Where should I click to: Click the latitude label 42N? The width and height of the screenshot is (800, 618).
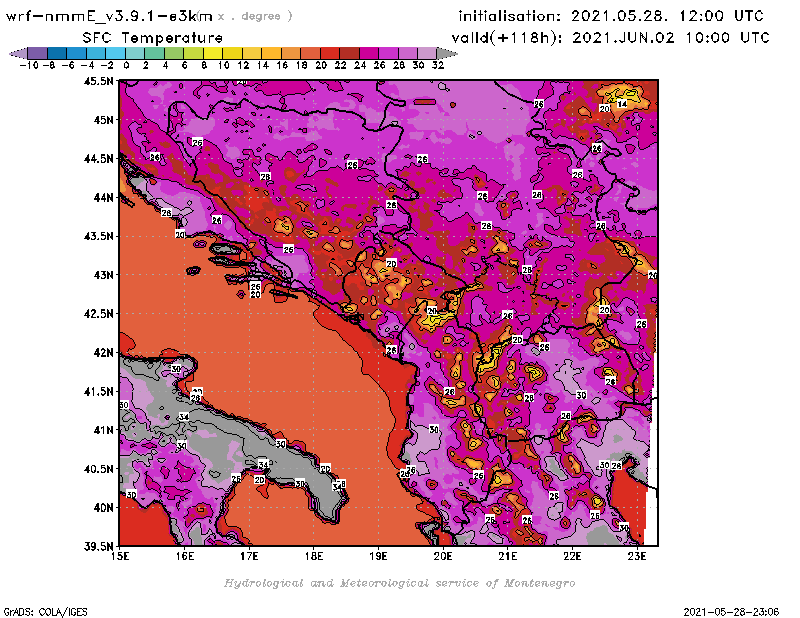104,353
